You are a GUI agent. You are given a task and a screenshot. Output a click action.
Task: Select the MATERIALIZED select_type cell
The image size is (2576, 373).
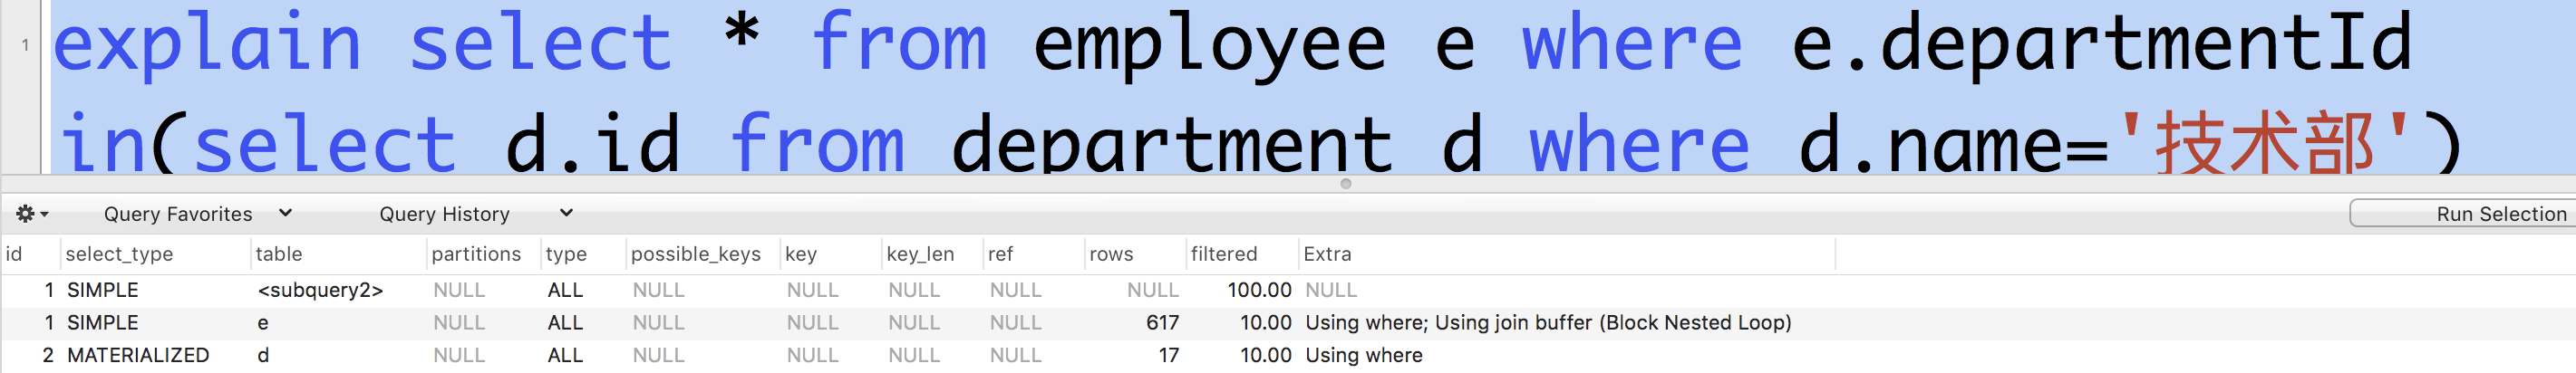[138, 355]
